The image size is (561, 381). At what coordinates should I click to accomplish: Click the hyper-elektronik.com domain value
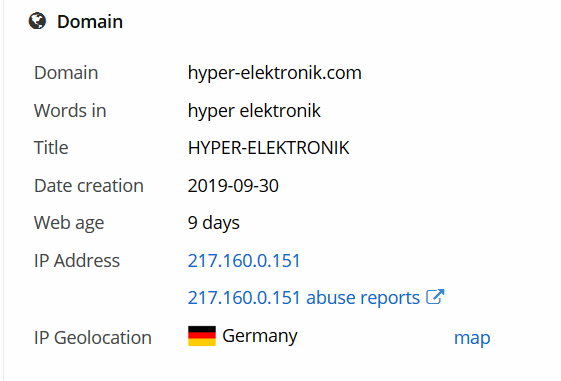[274, 73]
